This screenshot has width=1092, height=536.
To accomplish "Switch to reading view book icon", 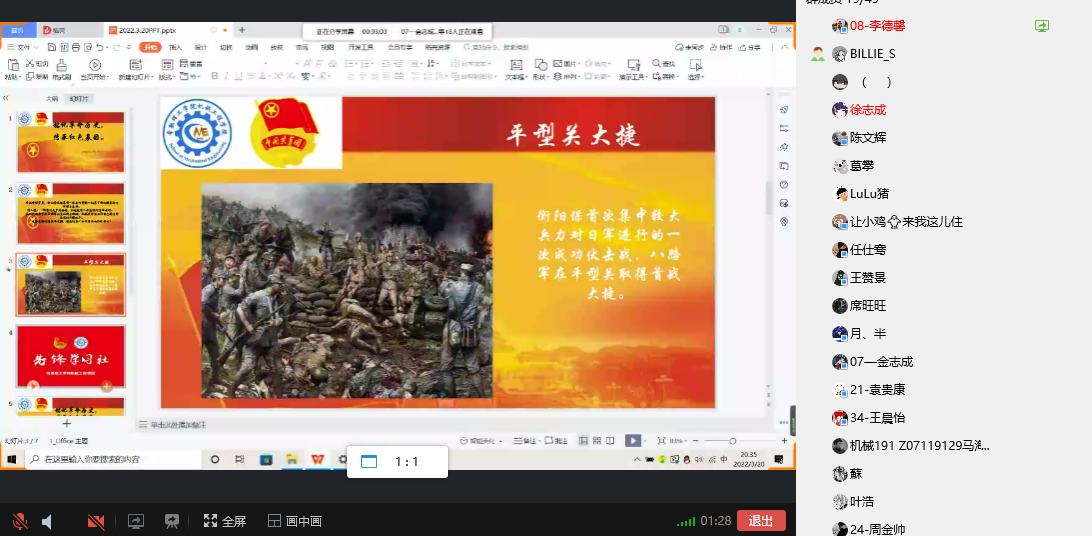I will (x=611, y=441).
